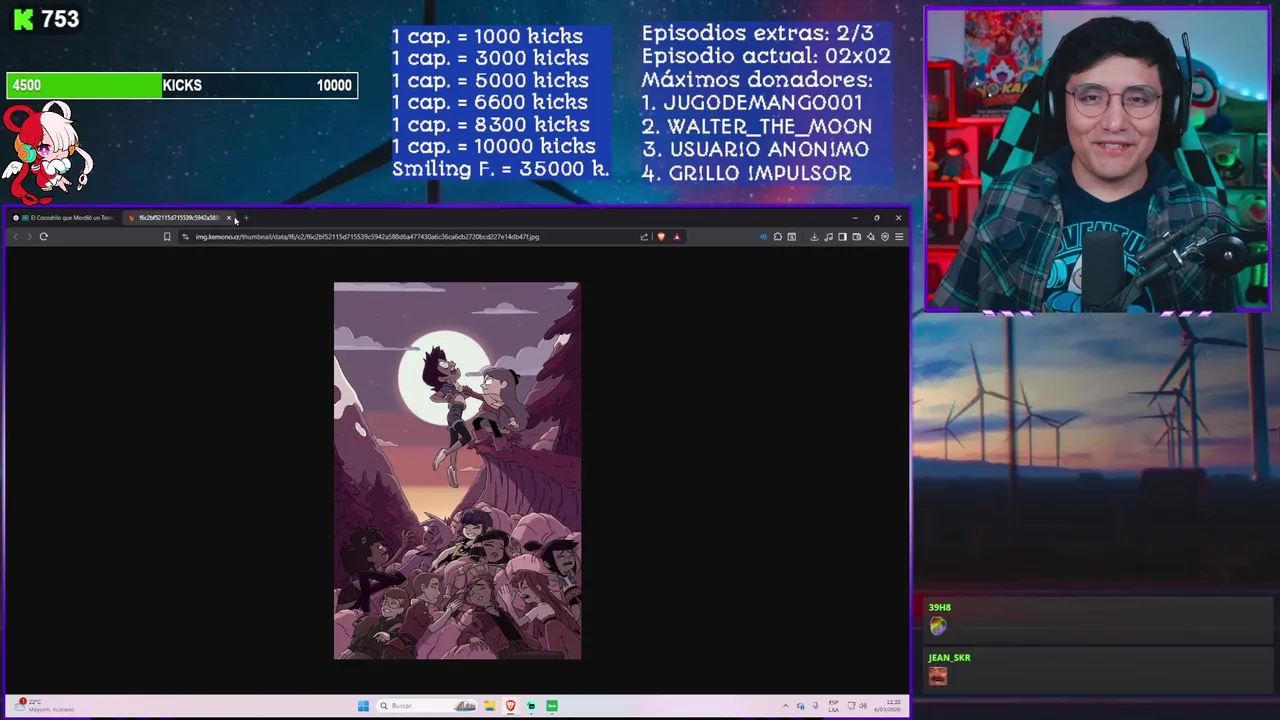
Task: Click the ESP LAA language indicator
Action: [x=834, y=706]
